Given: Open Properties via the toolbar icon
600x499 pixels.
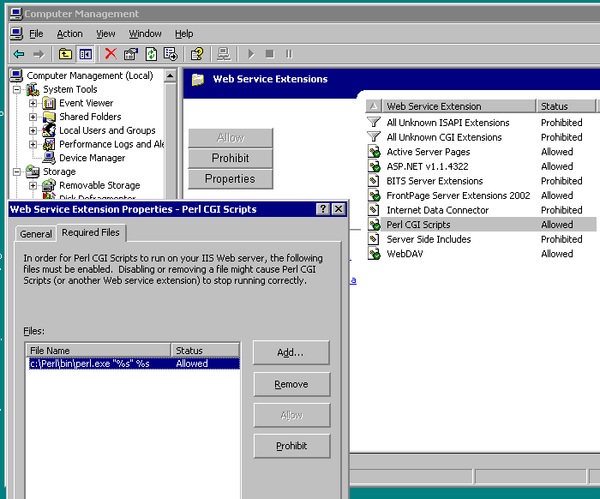Looking at the screenshot, I should click(130, 54).
